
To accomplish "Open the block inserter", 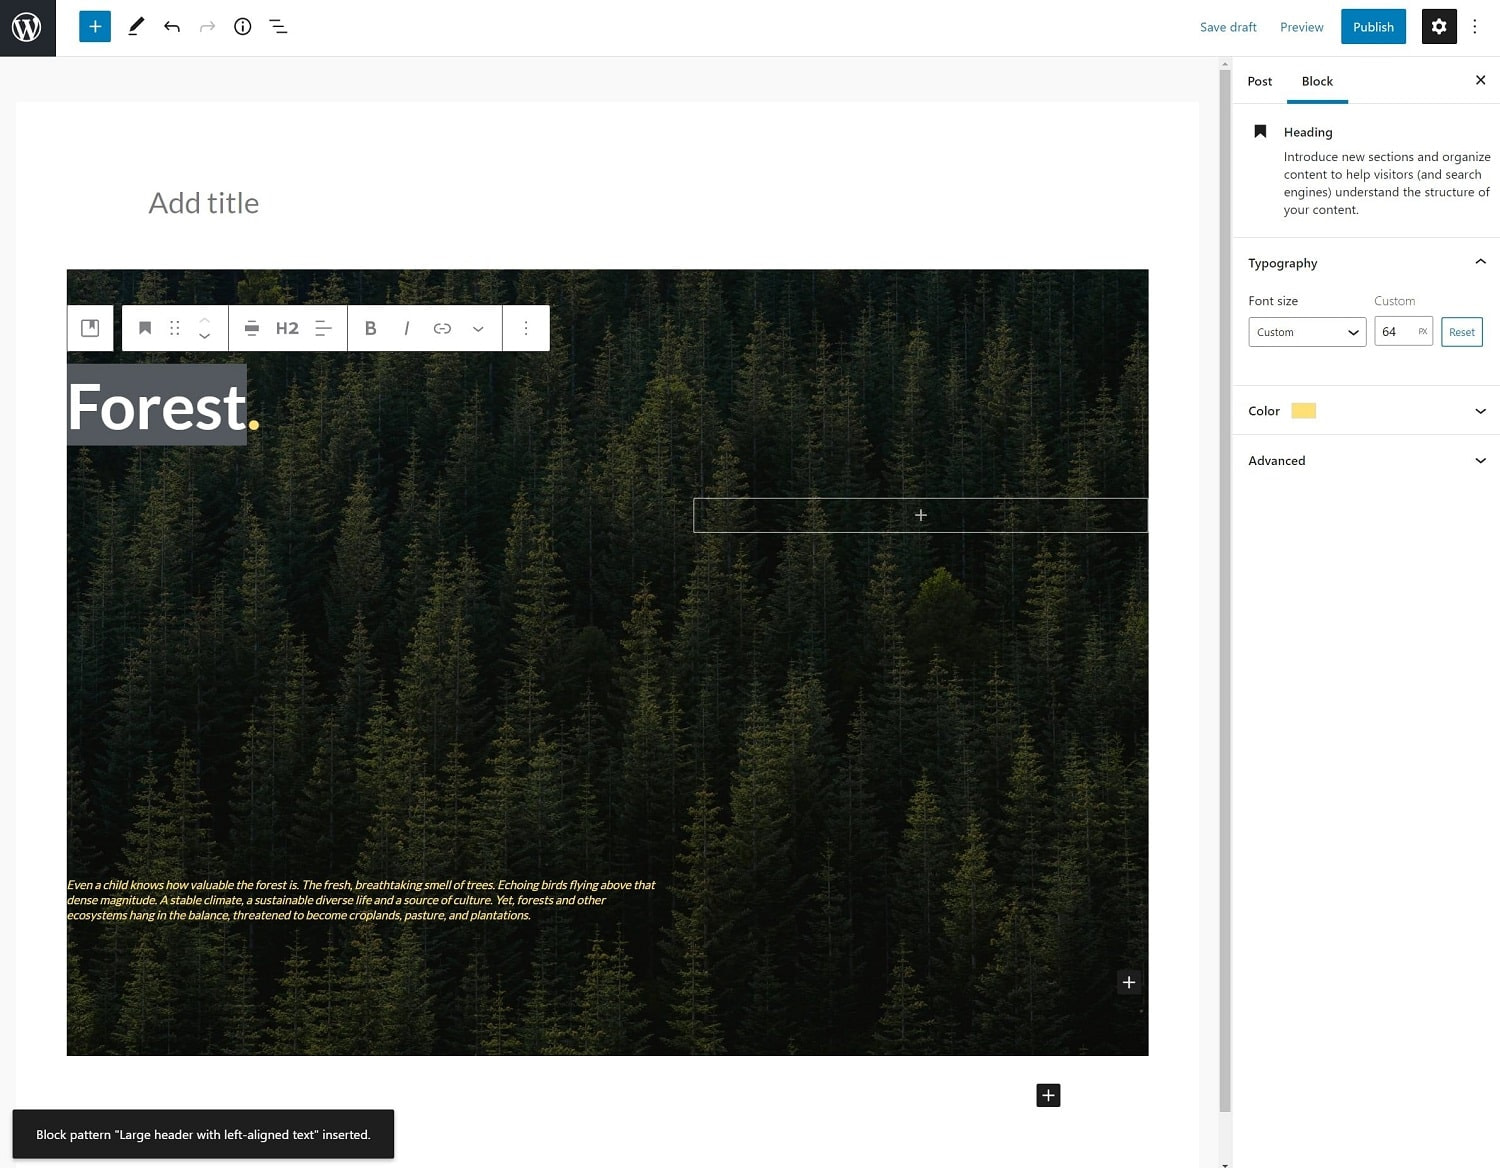I will [94, 26].
